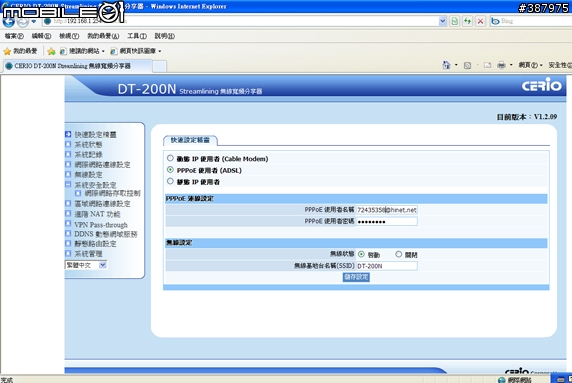Click the arrow icon beside 快速設定精靈
Viewport: 572px width, 383px height.
pos(68,134)
